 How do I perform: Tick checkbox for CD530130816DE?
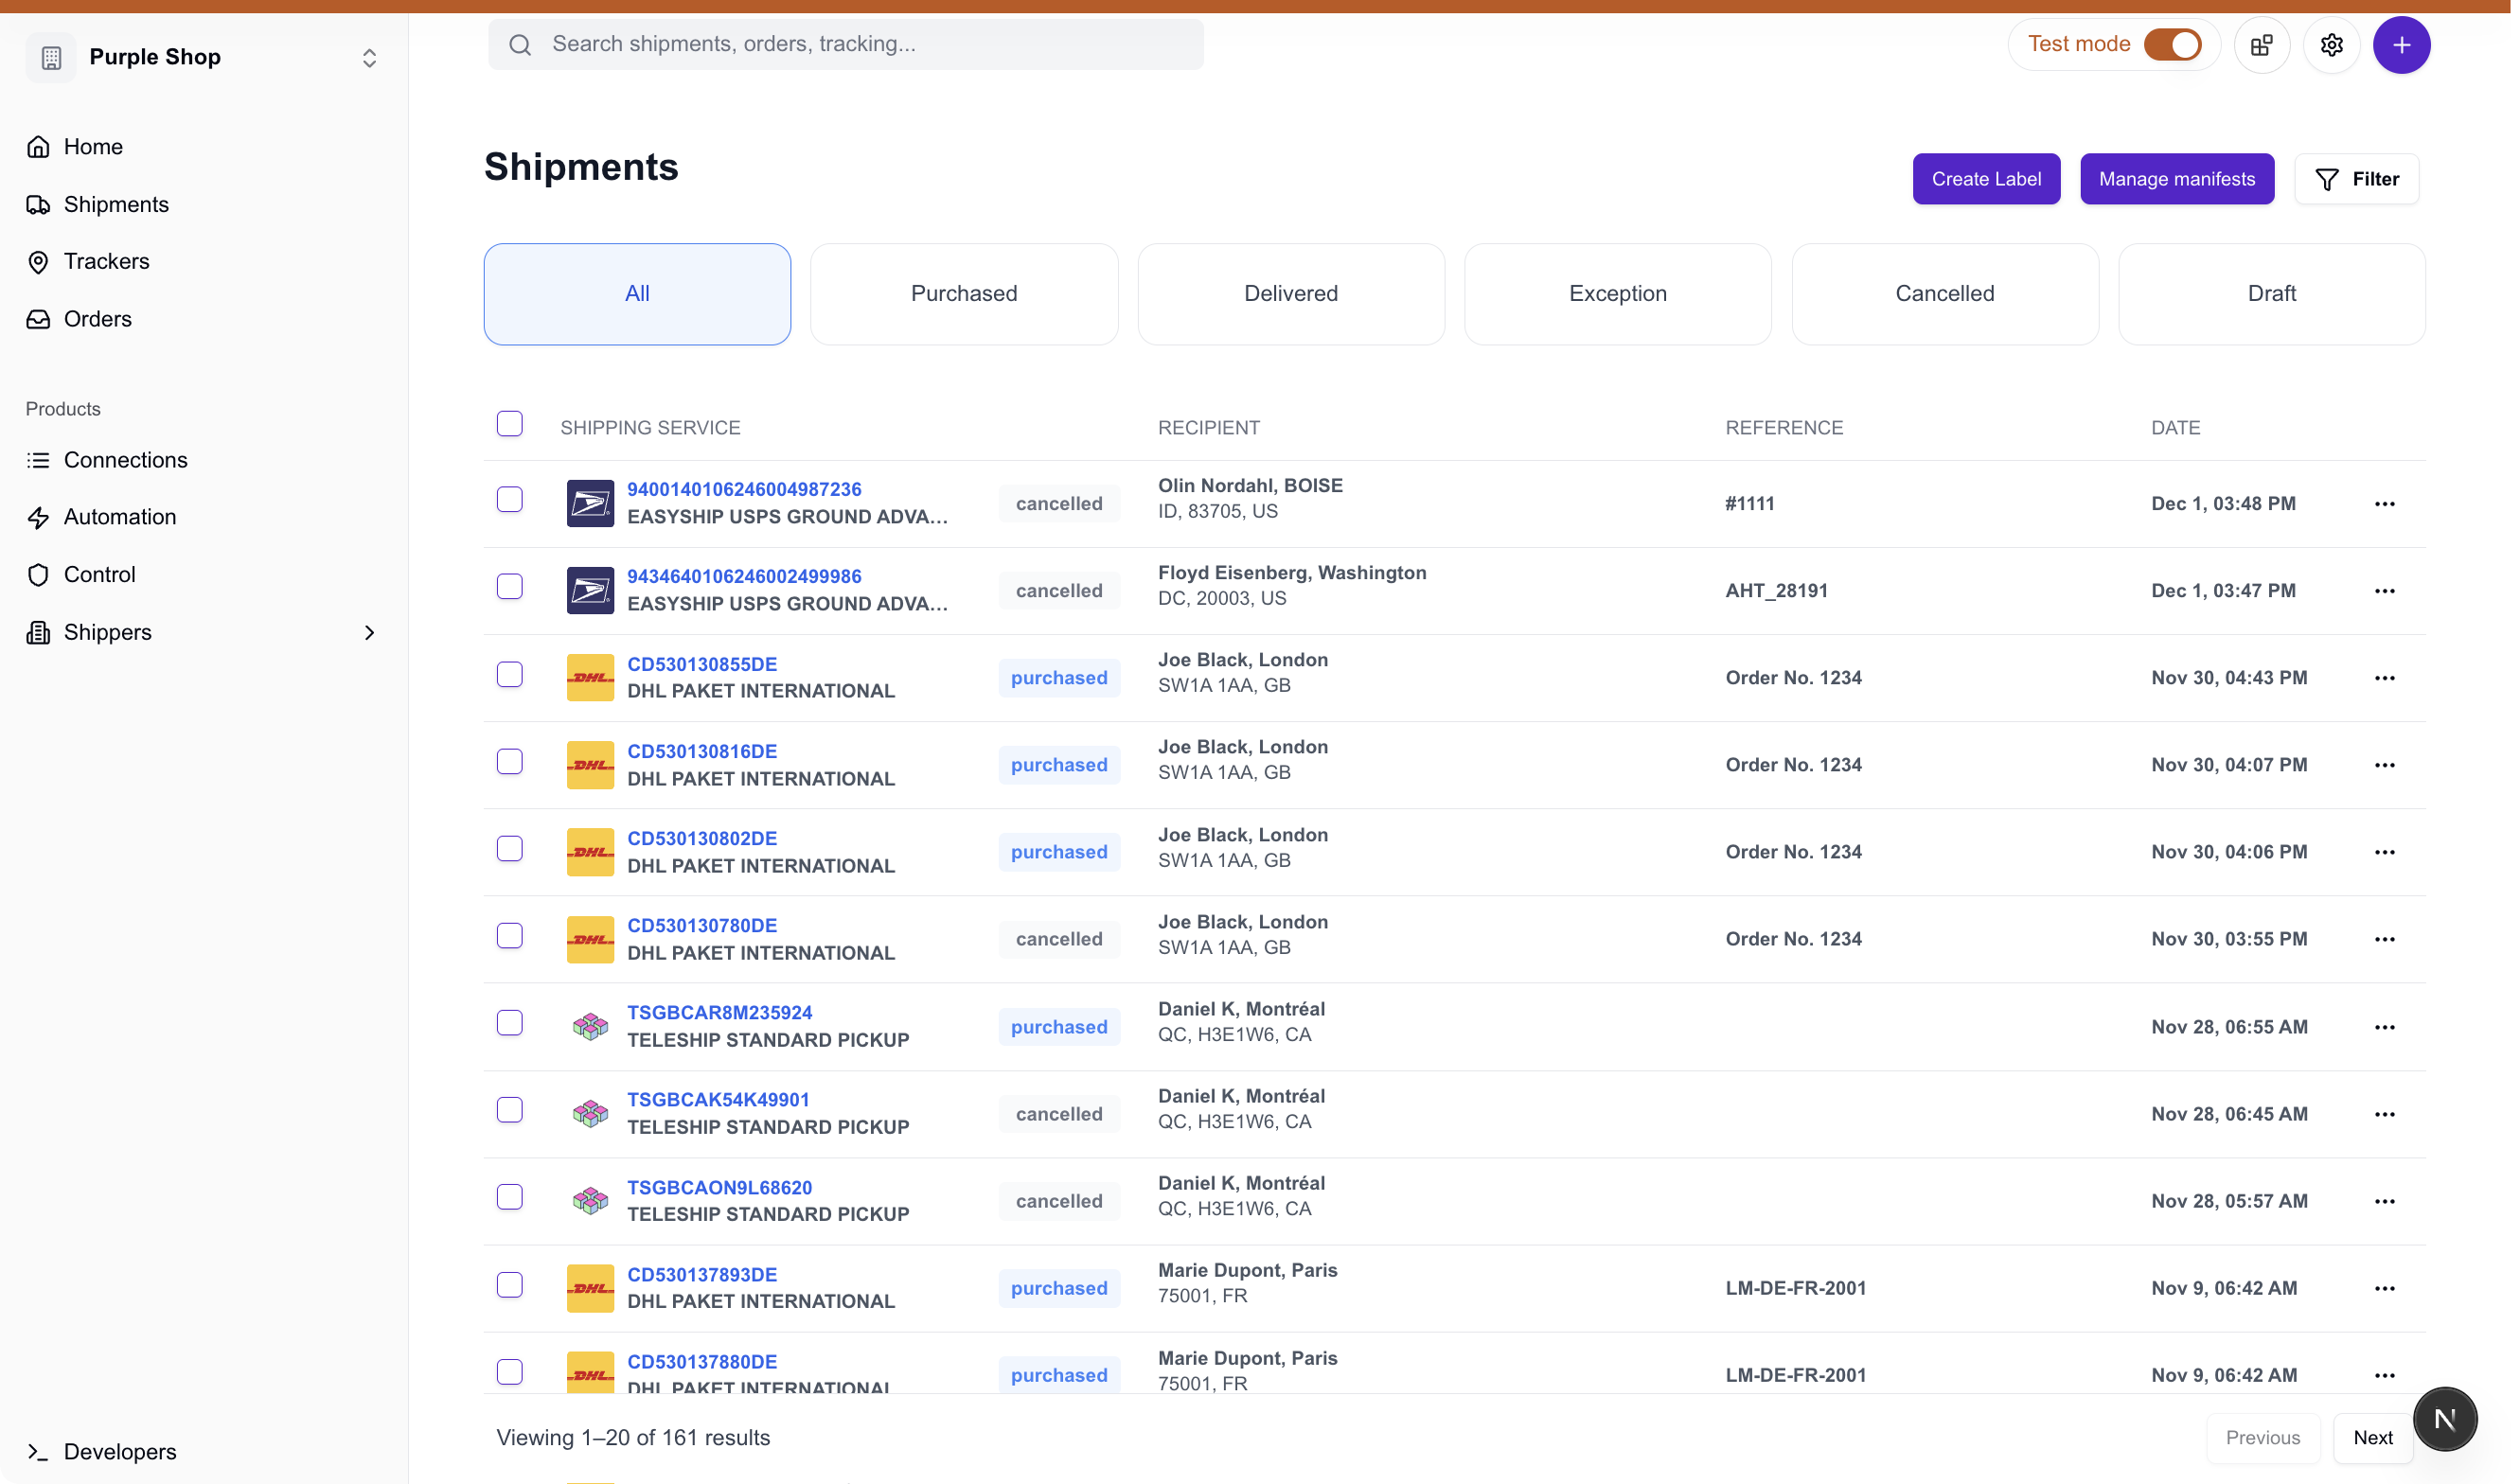pyautogui.click(x=510, y=761)
